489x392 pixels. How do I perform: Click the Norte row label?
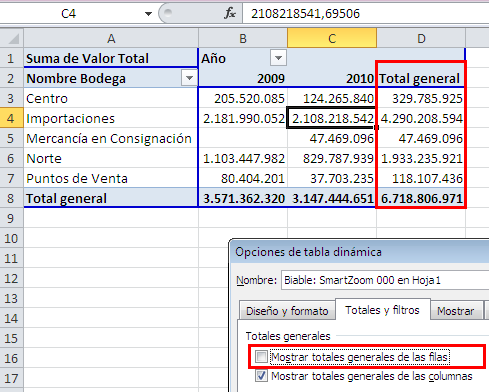111,158
